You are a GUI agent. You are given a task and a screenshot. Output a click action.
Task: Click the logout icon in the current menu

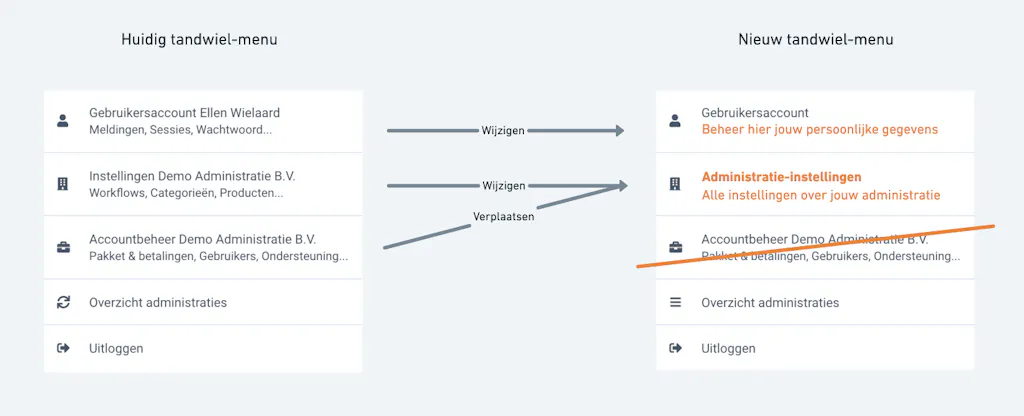click(x=63, y=348)
